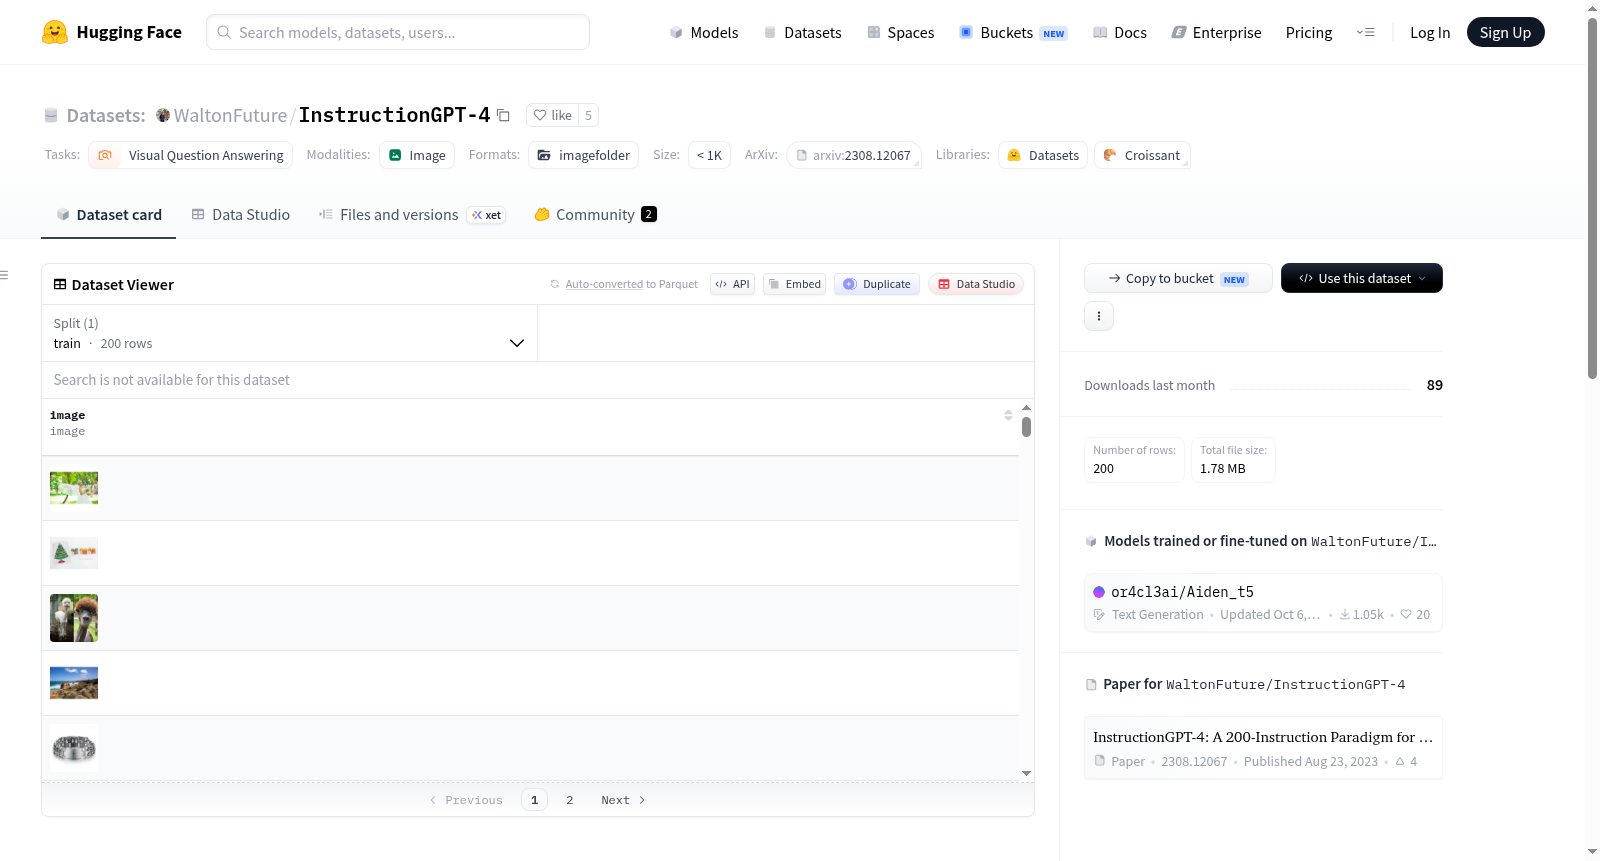Screen dimensions: 1600x861
Task: Open Docs in the top navigation
Action: [x=1120, y=32]
